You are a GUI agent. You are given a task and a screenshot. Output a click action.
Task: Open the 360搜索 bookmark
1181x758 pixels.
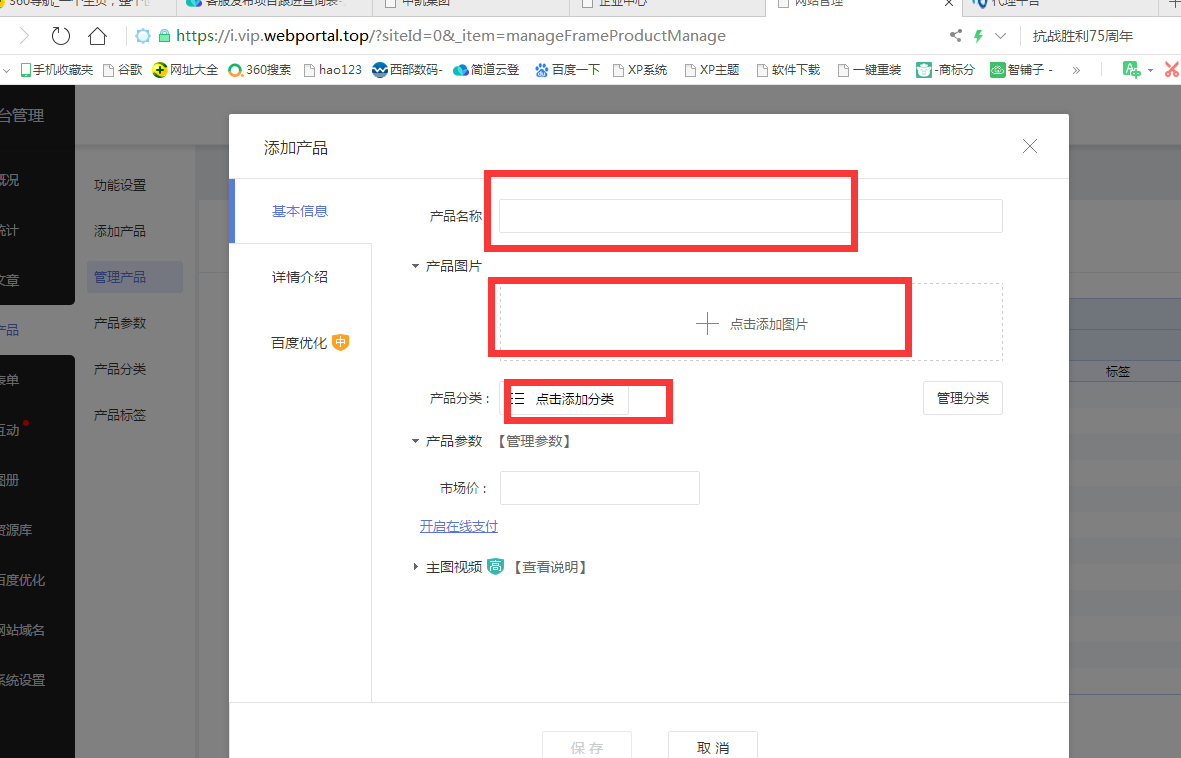coord(260,70)
